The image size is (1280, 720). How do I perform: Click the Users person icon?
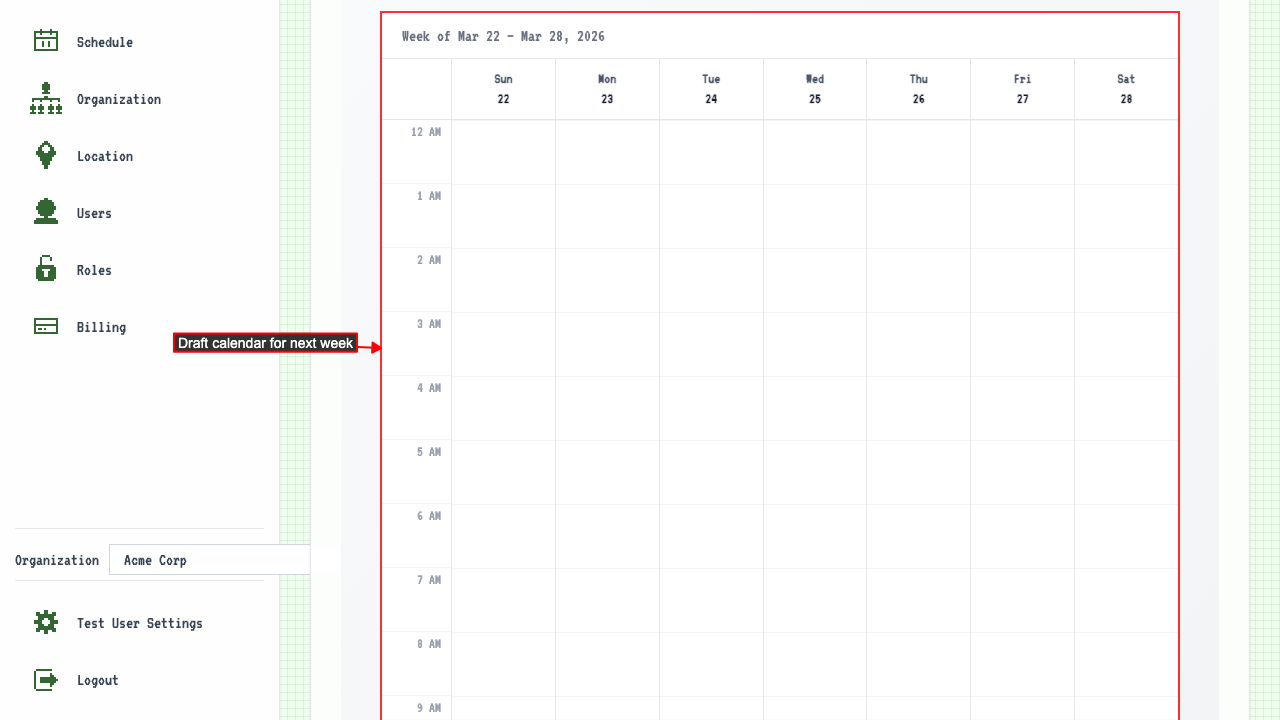[45, 212]
